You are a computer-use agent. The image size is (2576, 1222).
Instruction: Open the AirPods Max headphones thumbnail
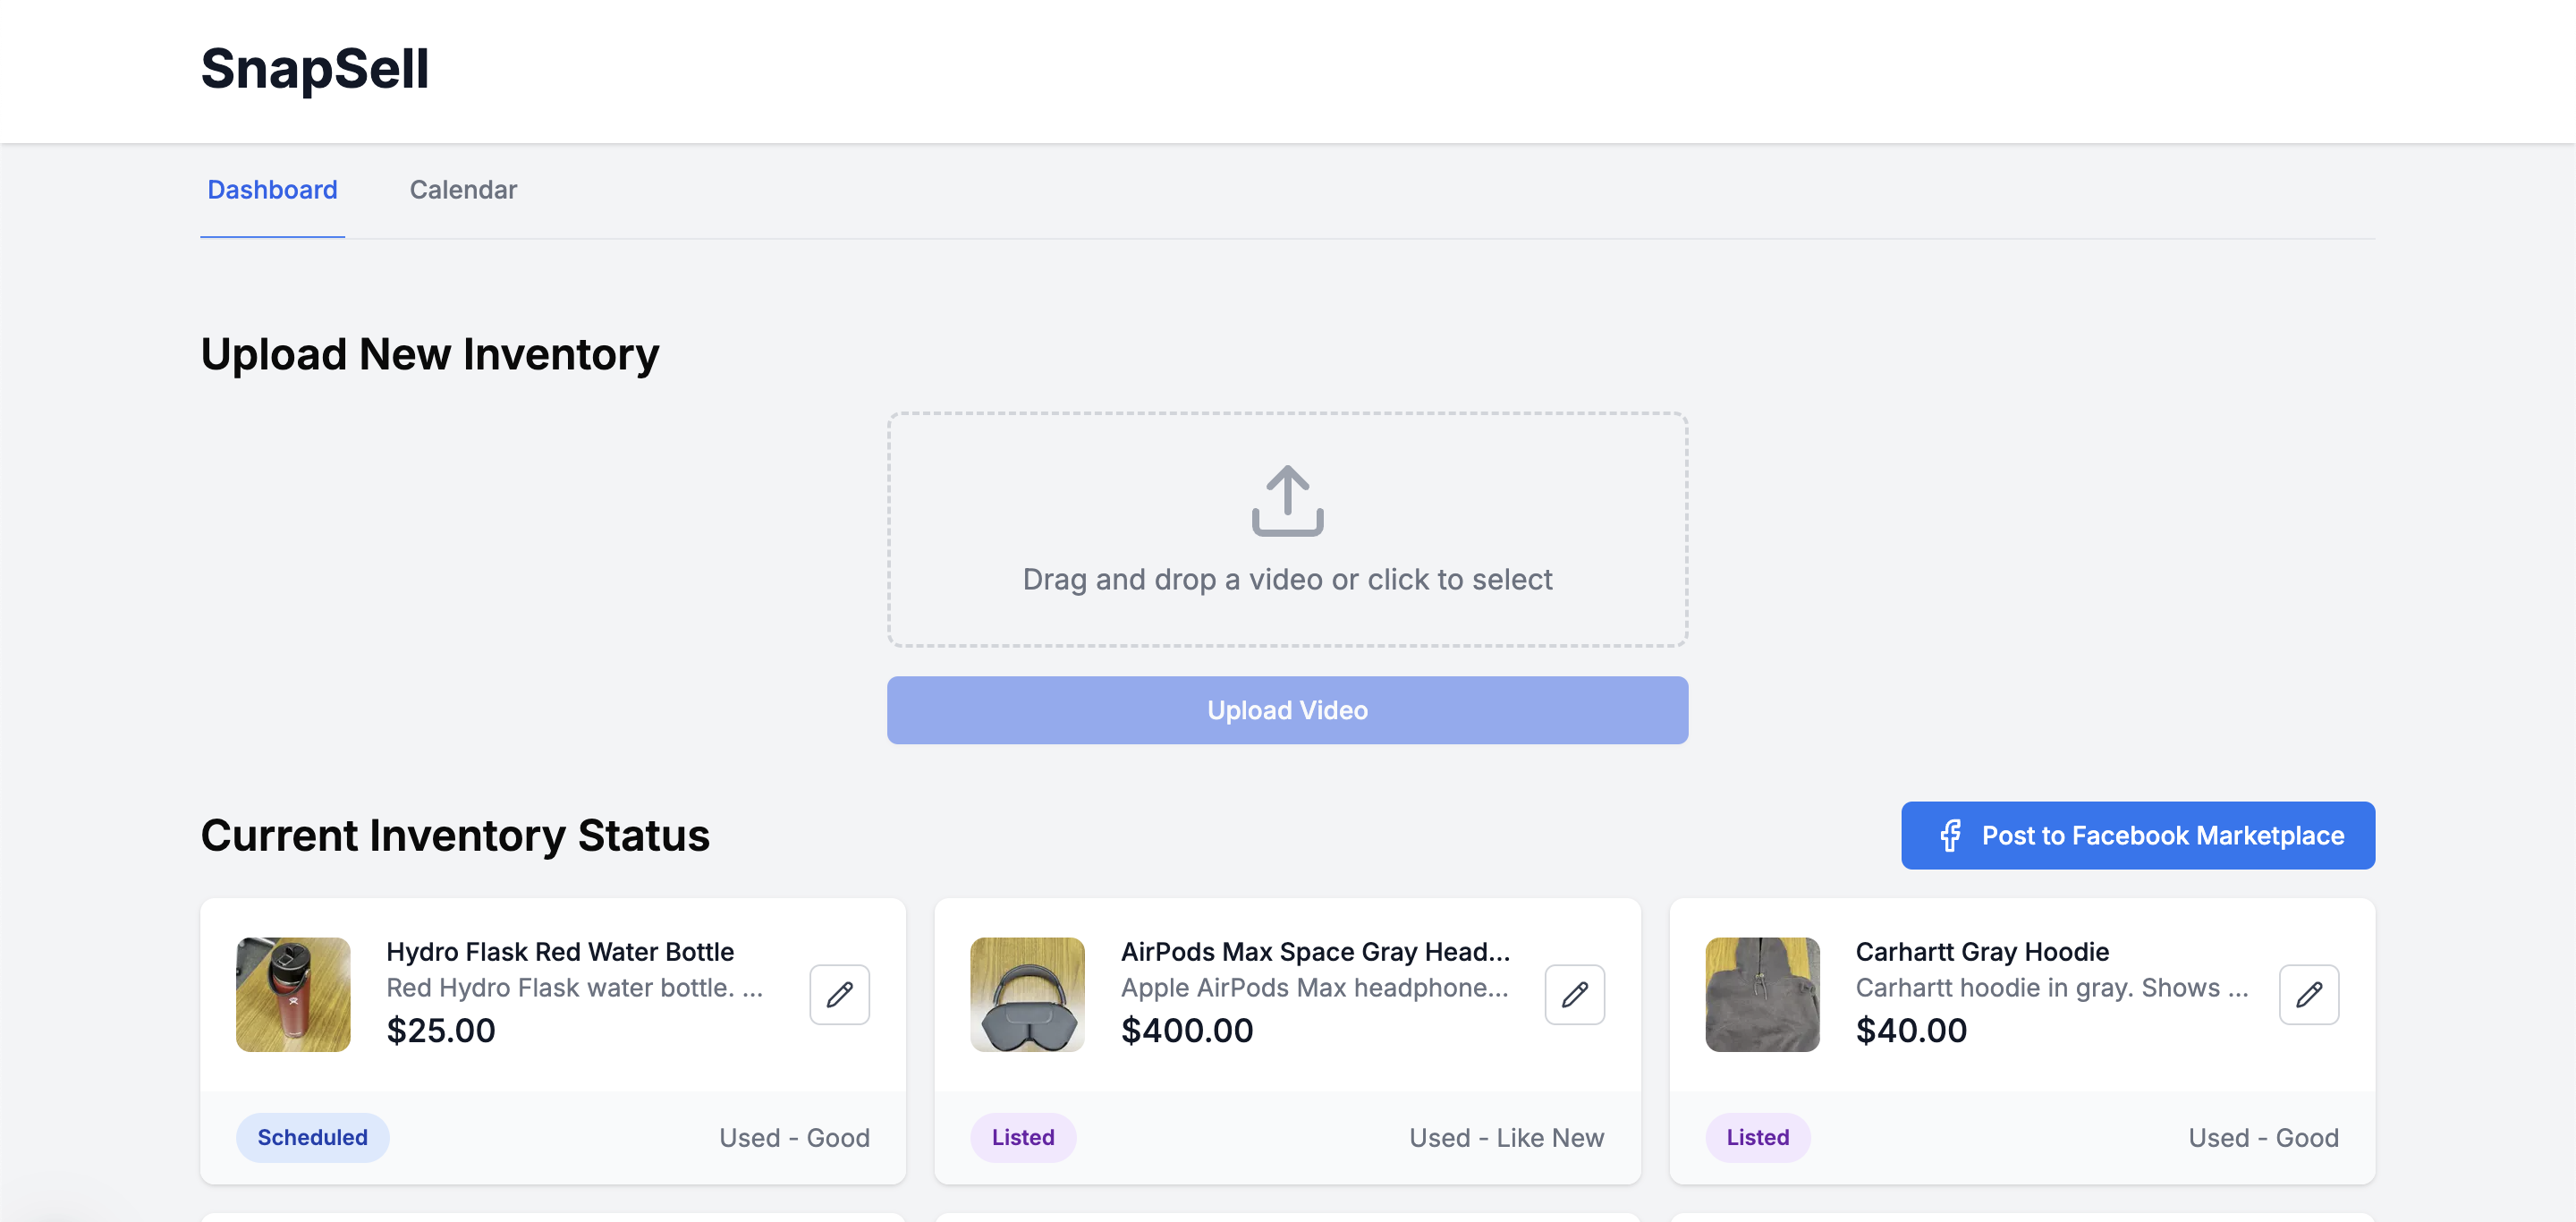tap(1027, 994)
